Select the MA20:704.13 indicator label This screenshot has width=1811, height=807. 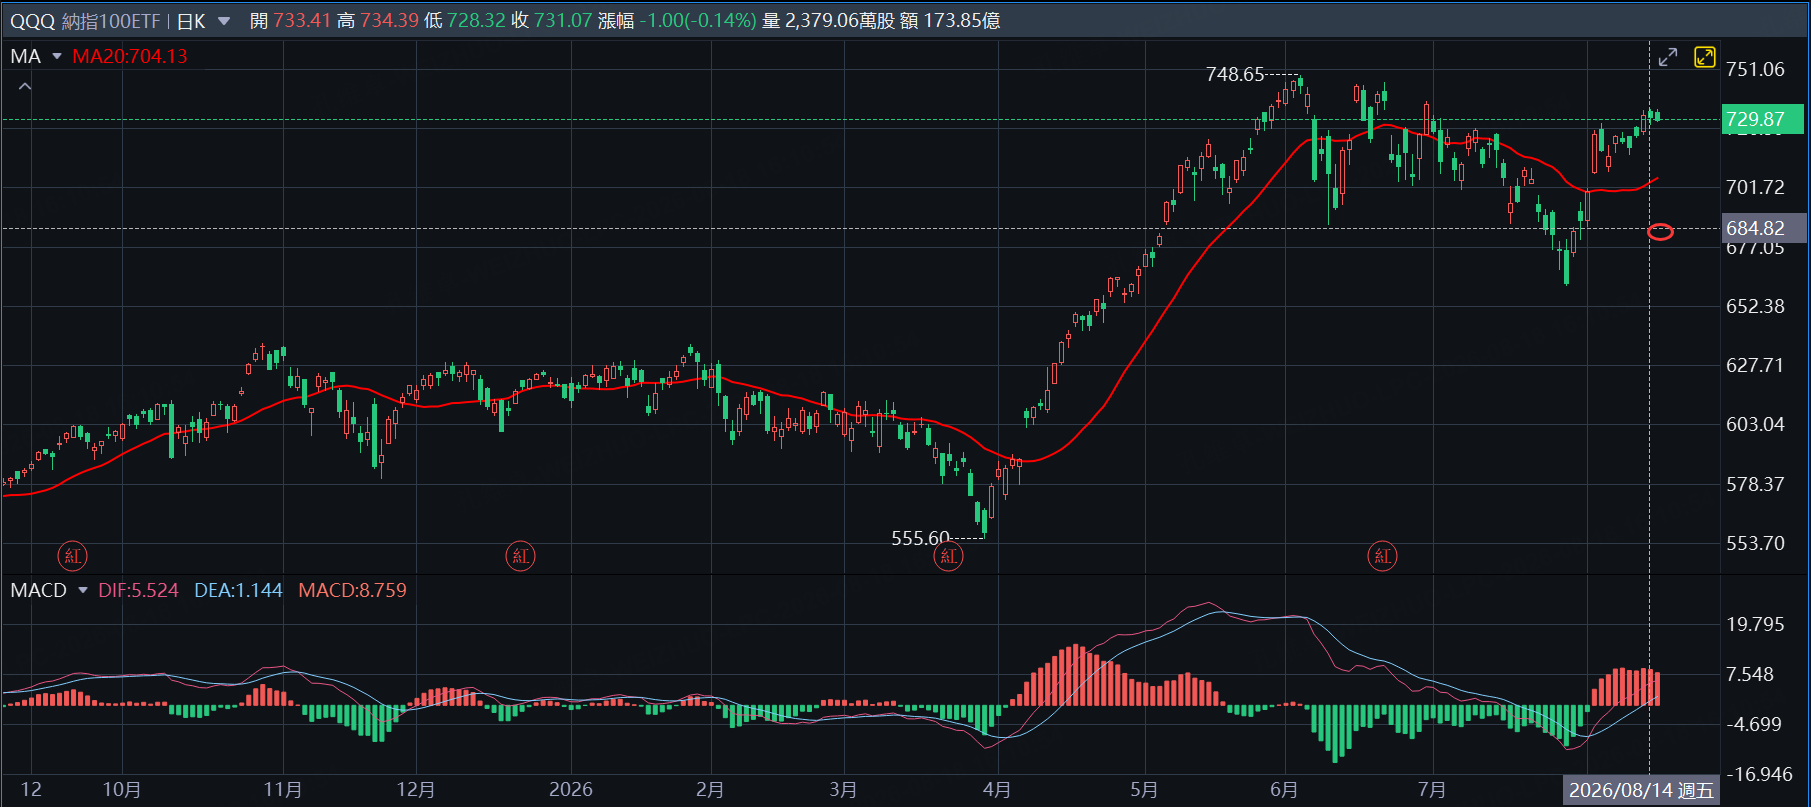point(130,56)
